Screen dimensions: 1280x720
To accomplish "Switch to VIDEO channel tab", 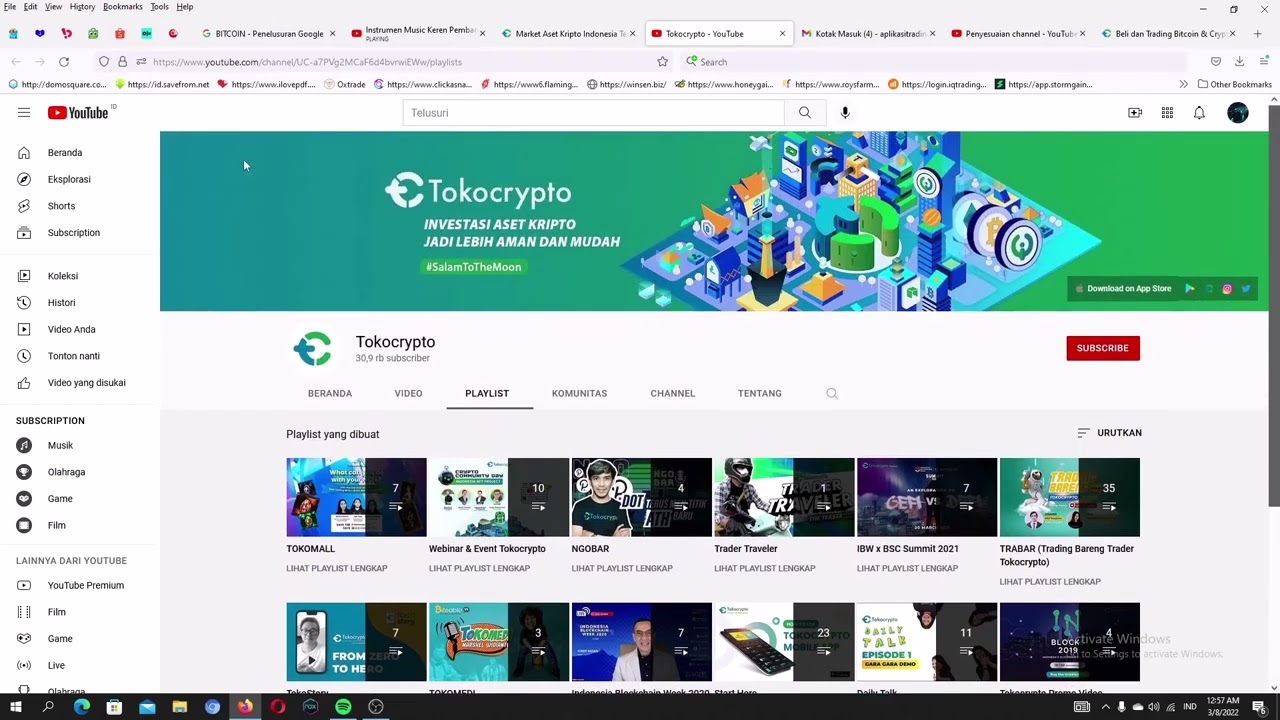I will tap(408, 394).
